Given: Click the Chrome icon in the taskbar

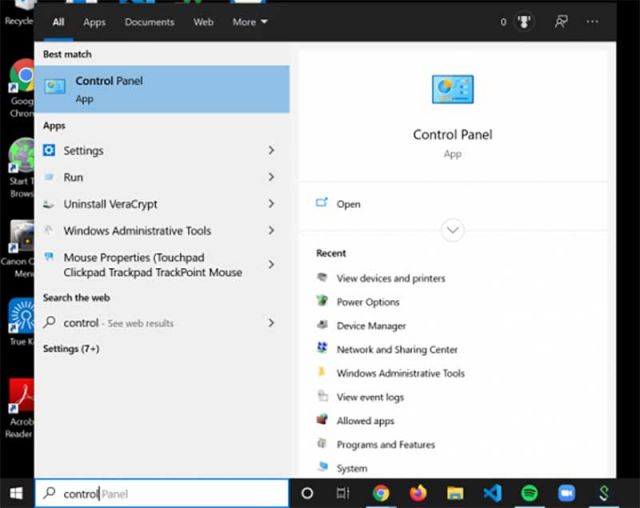Looking at the screenshot, I should coord(381,493).
